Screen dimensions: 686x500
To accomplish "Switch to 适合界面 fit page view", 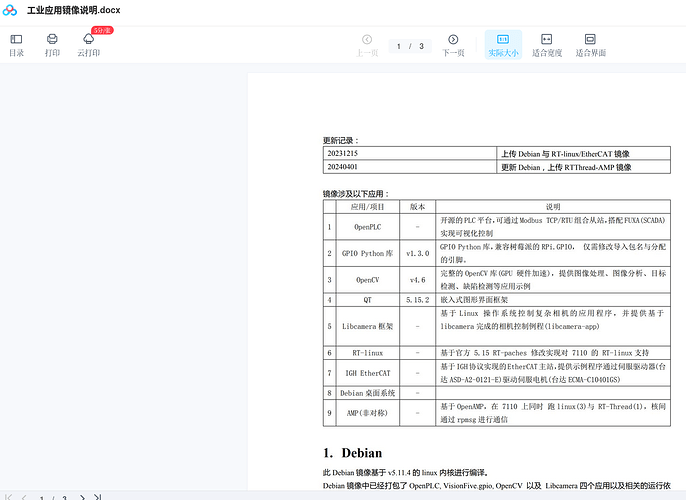I will 590,45.
